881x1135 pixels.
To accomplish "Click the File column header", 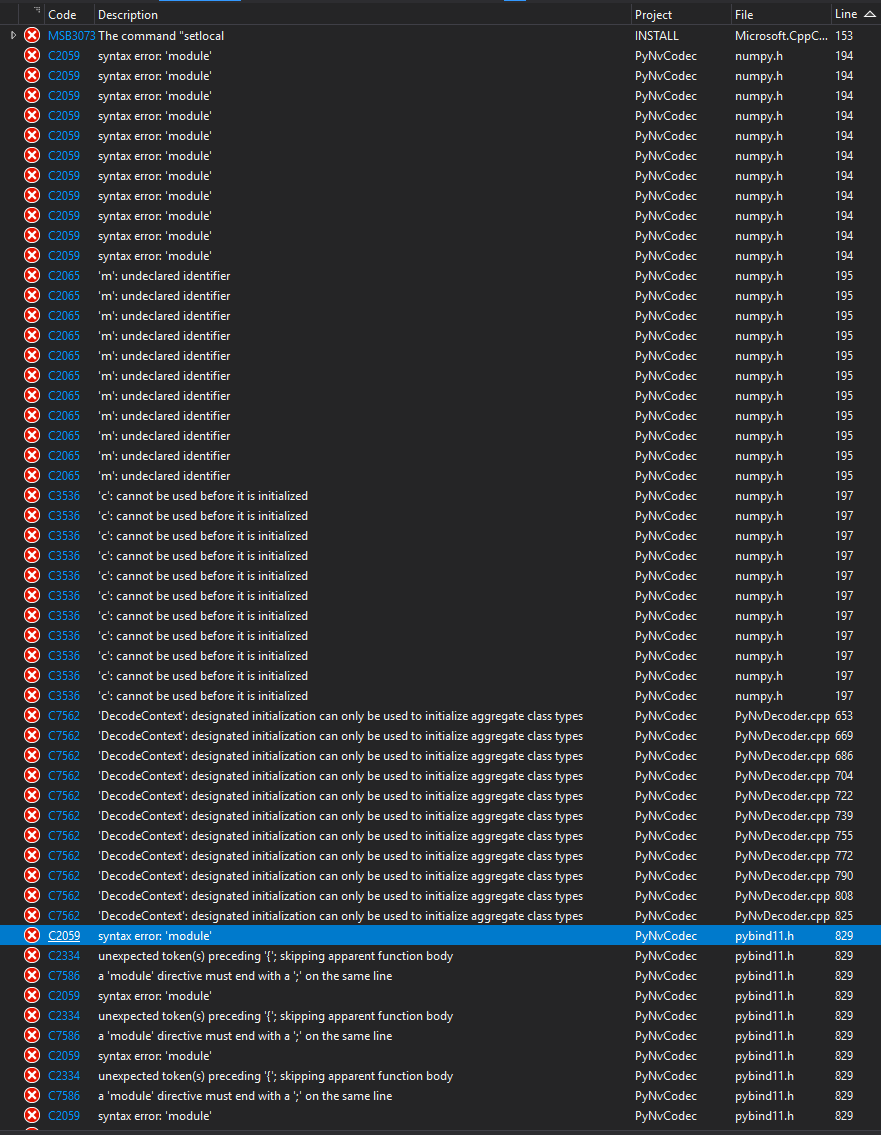I will pyautogui.click(x=748, y=14).
